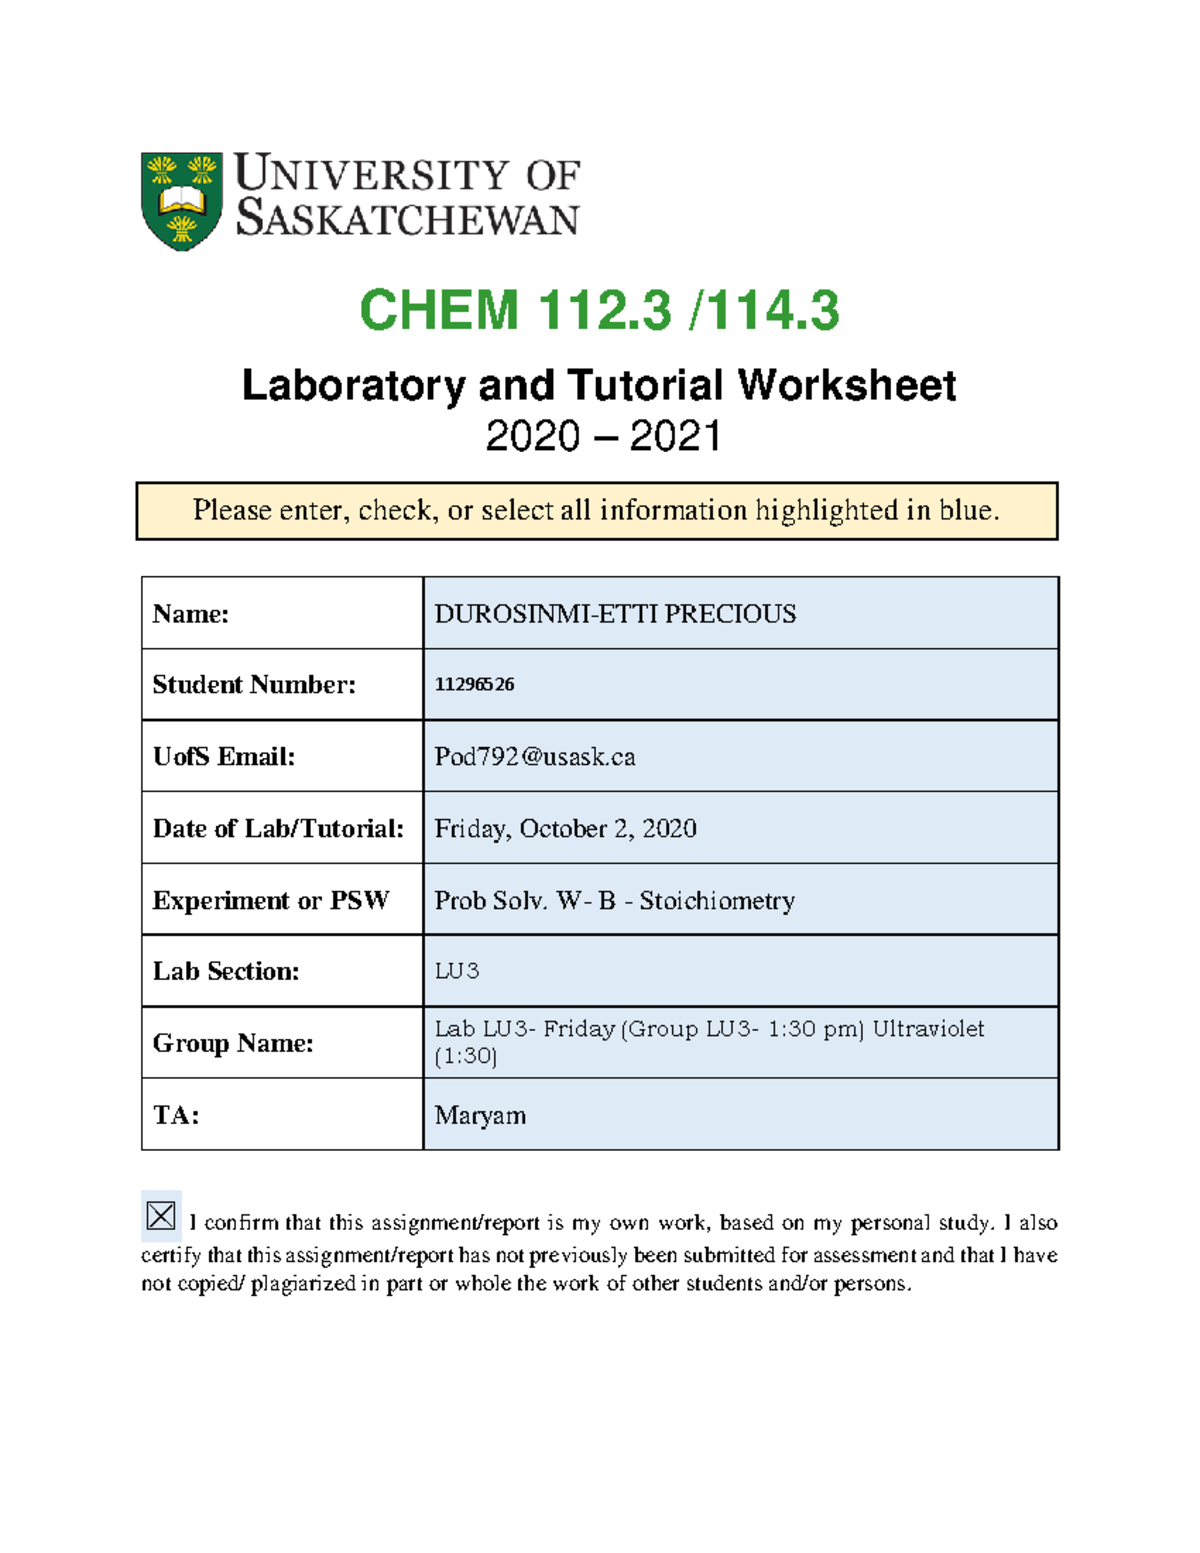
Task: Open Experiment or PSW selection Prob Solv. W- B
Action: point(741,900)
